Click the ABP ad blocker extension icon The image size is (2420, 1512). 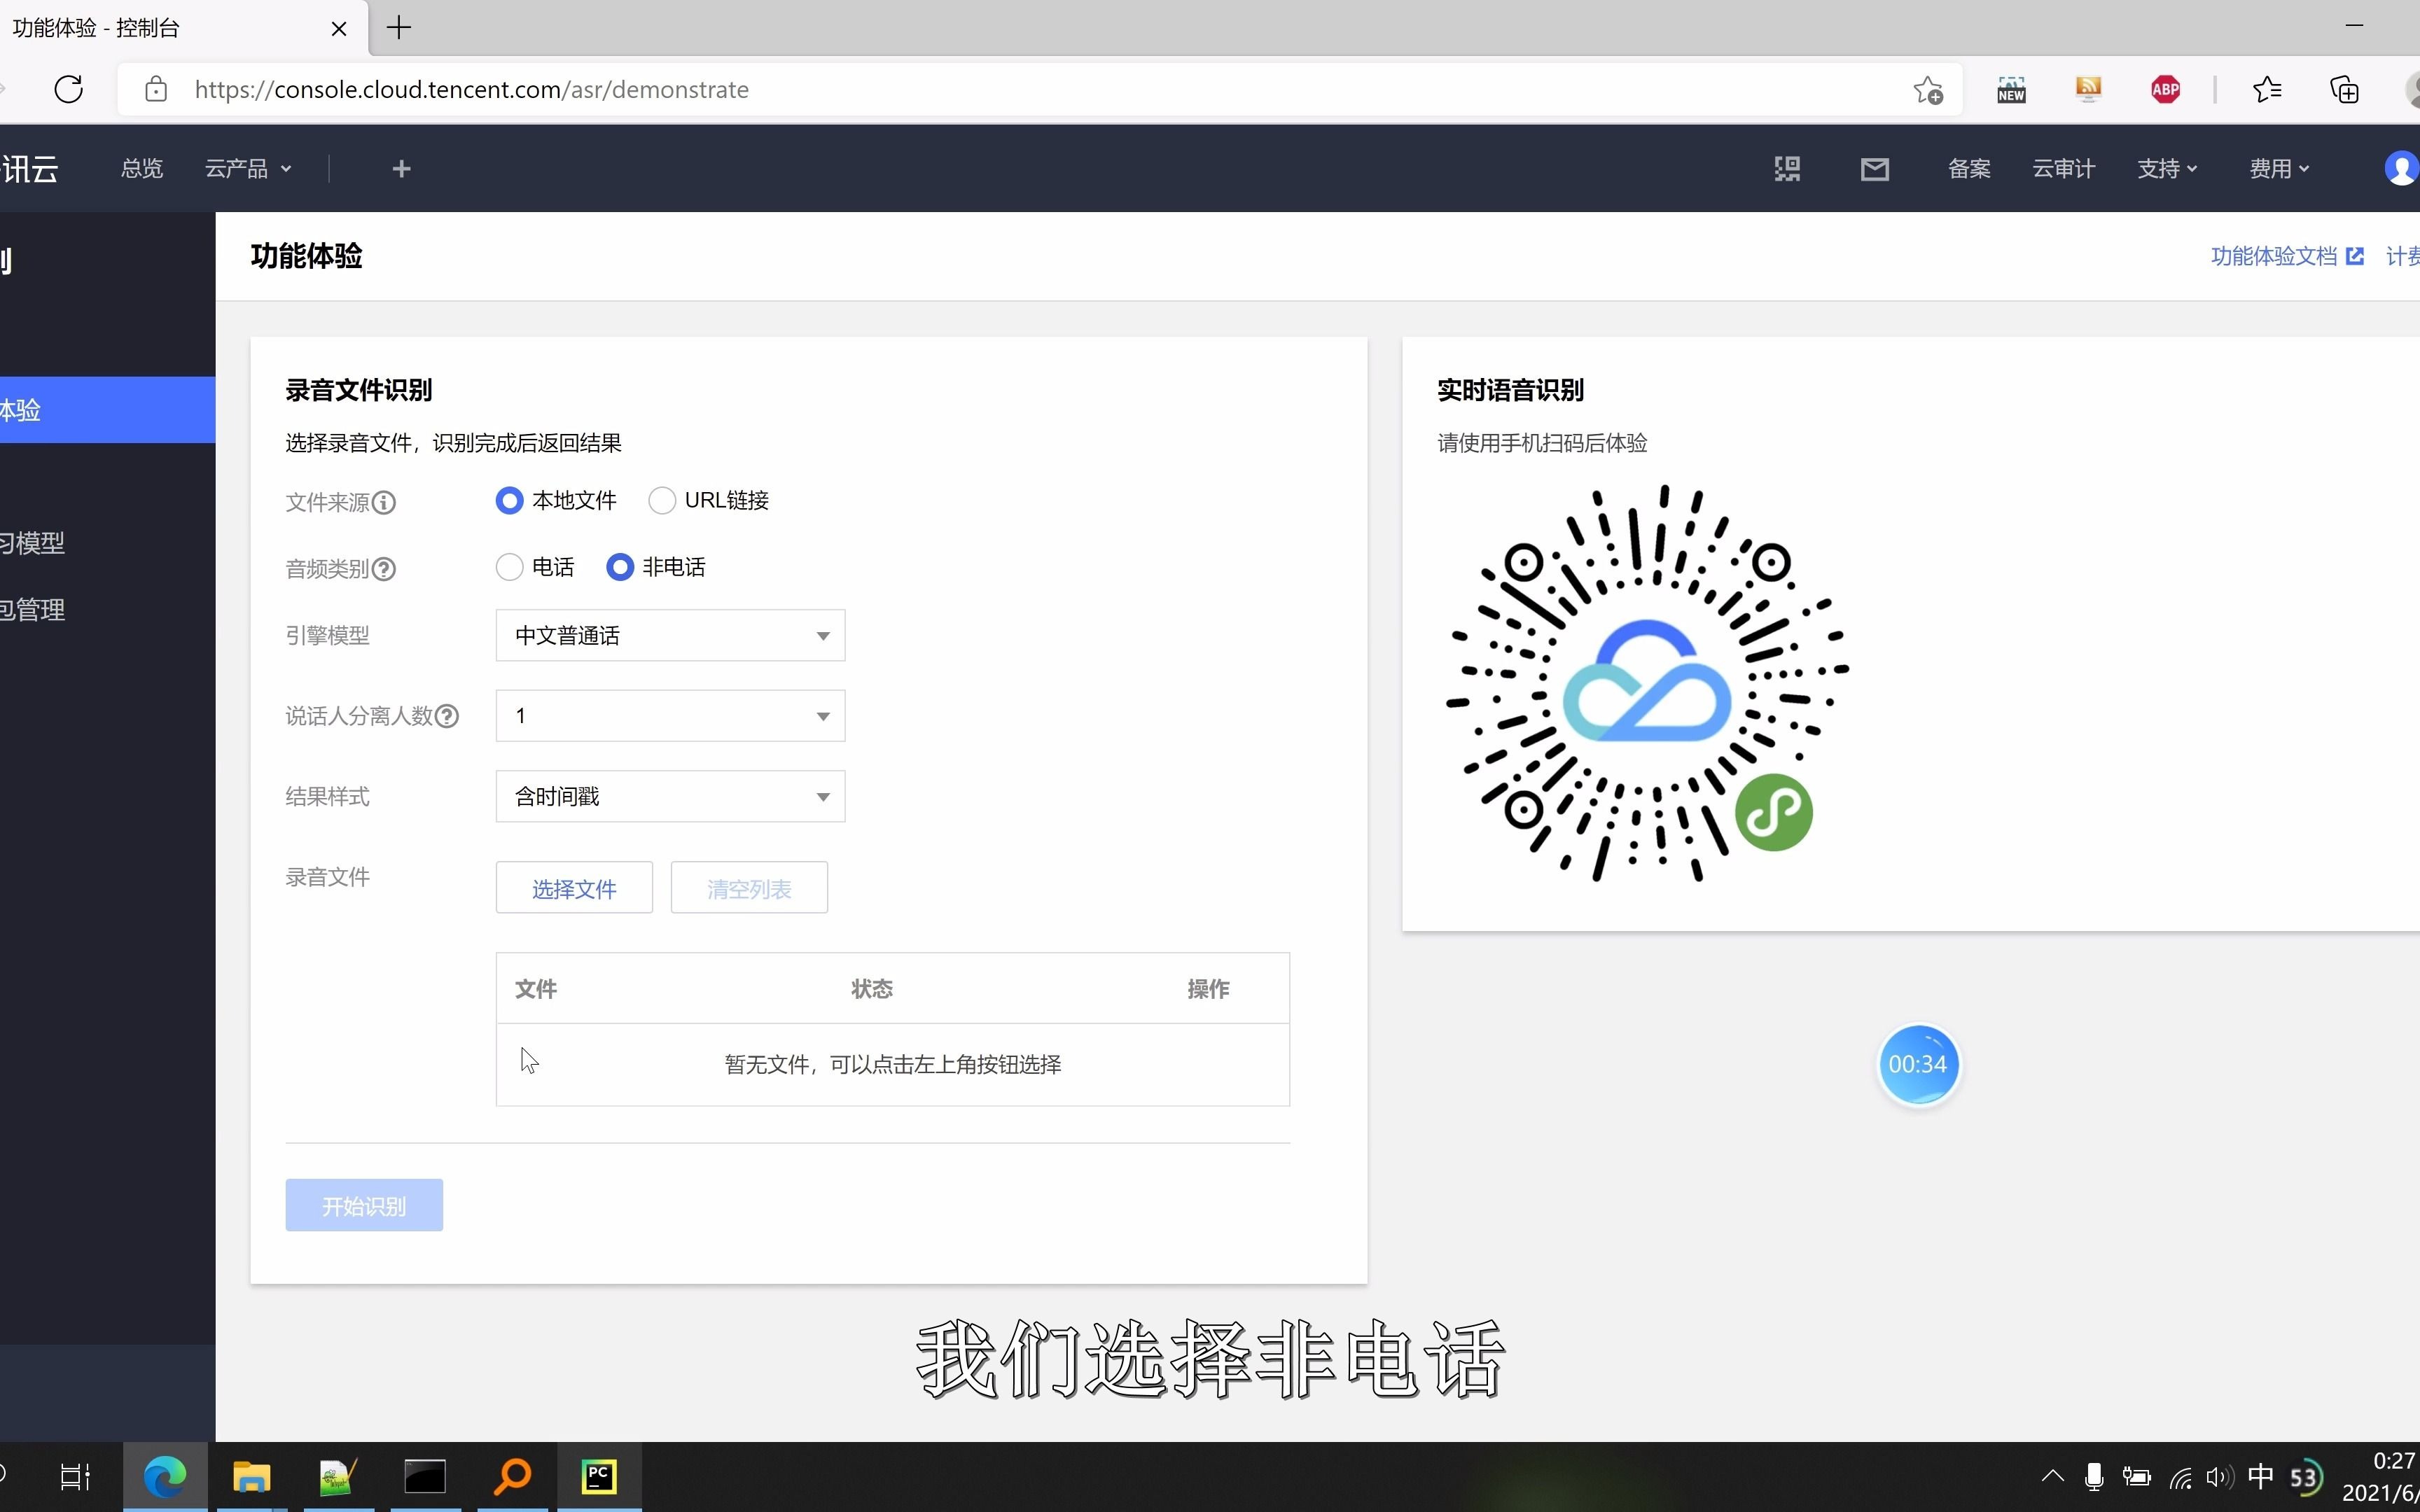[x=2166, y=89]
